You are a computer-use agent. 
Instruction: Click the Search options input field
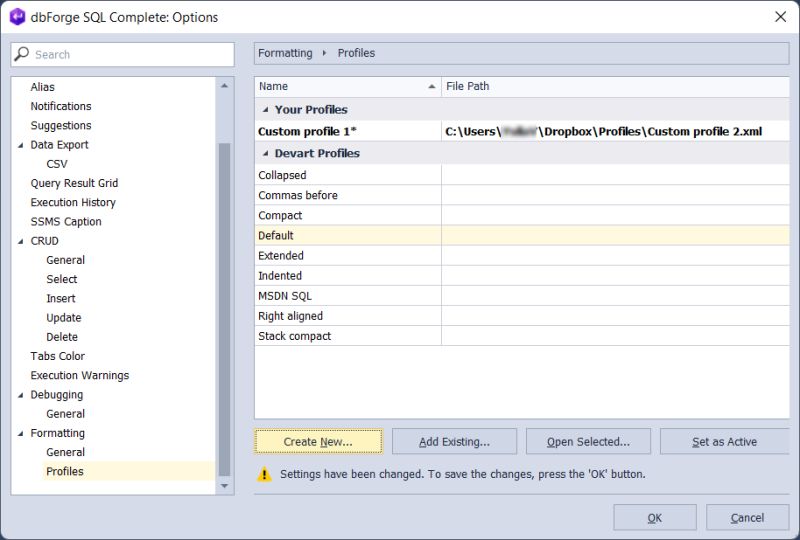[122, 54]
